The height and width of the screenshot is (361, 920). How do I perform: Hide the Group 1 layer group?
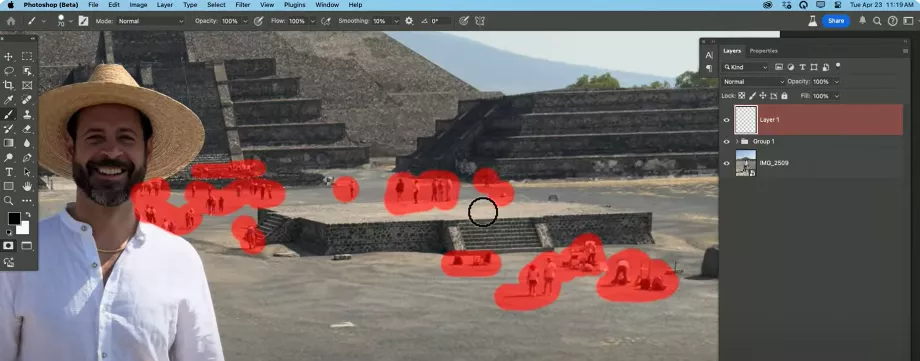pos(726,141)
